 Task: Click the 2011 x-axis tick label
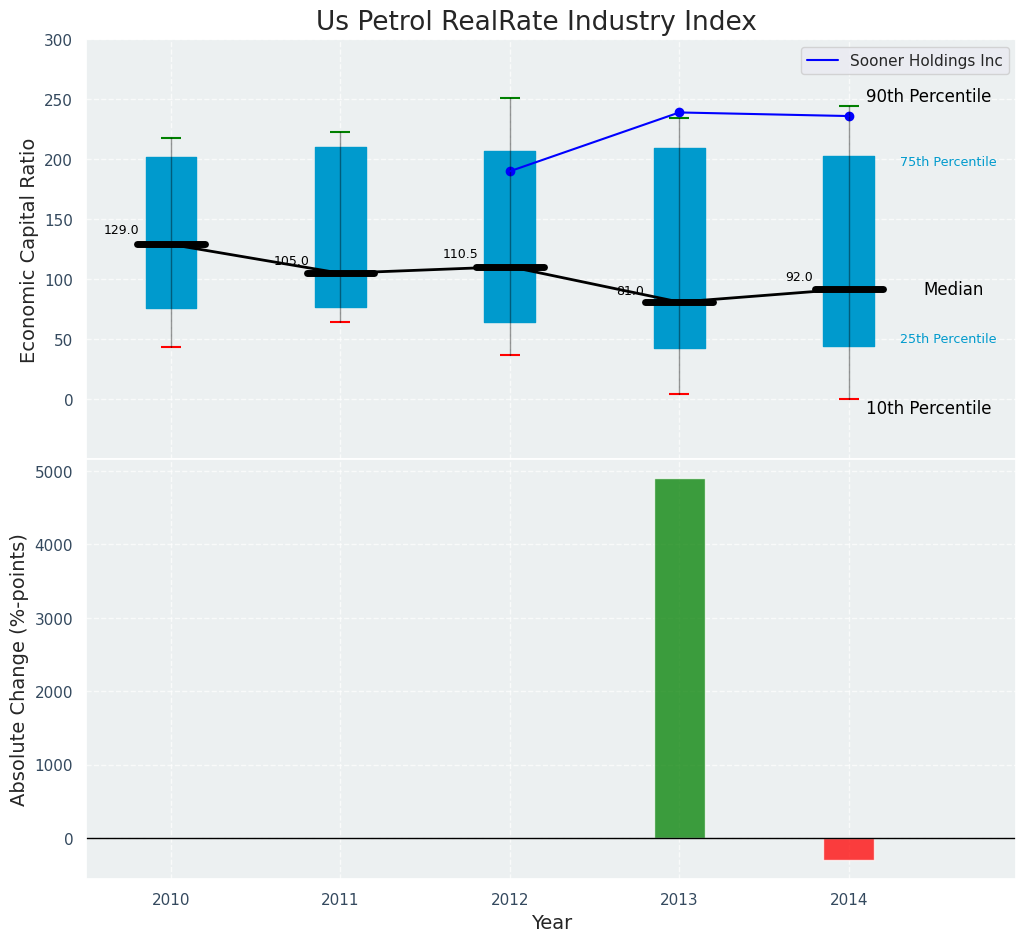click(340, 900)
